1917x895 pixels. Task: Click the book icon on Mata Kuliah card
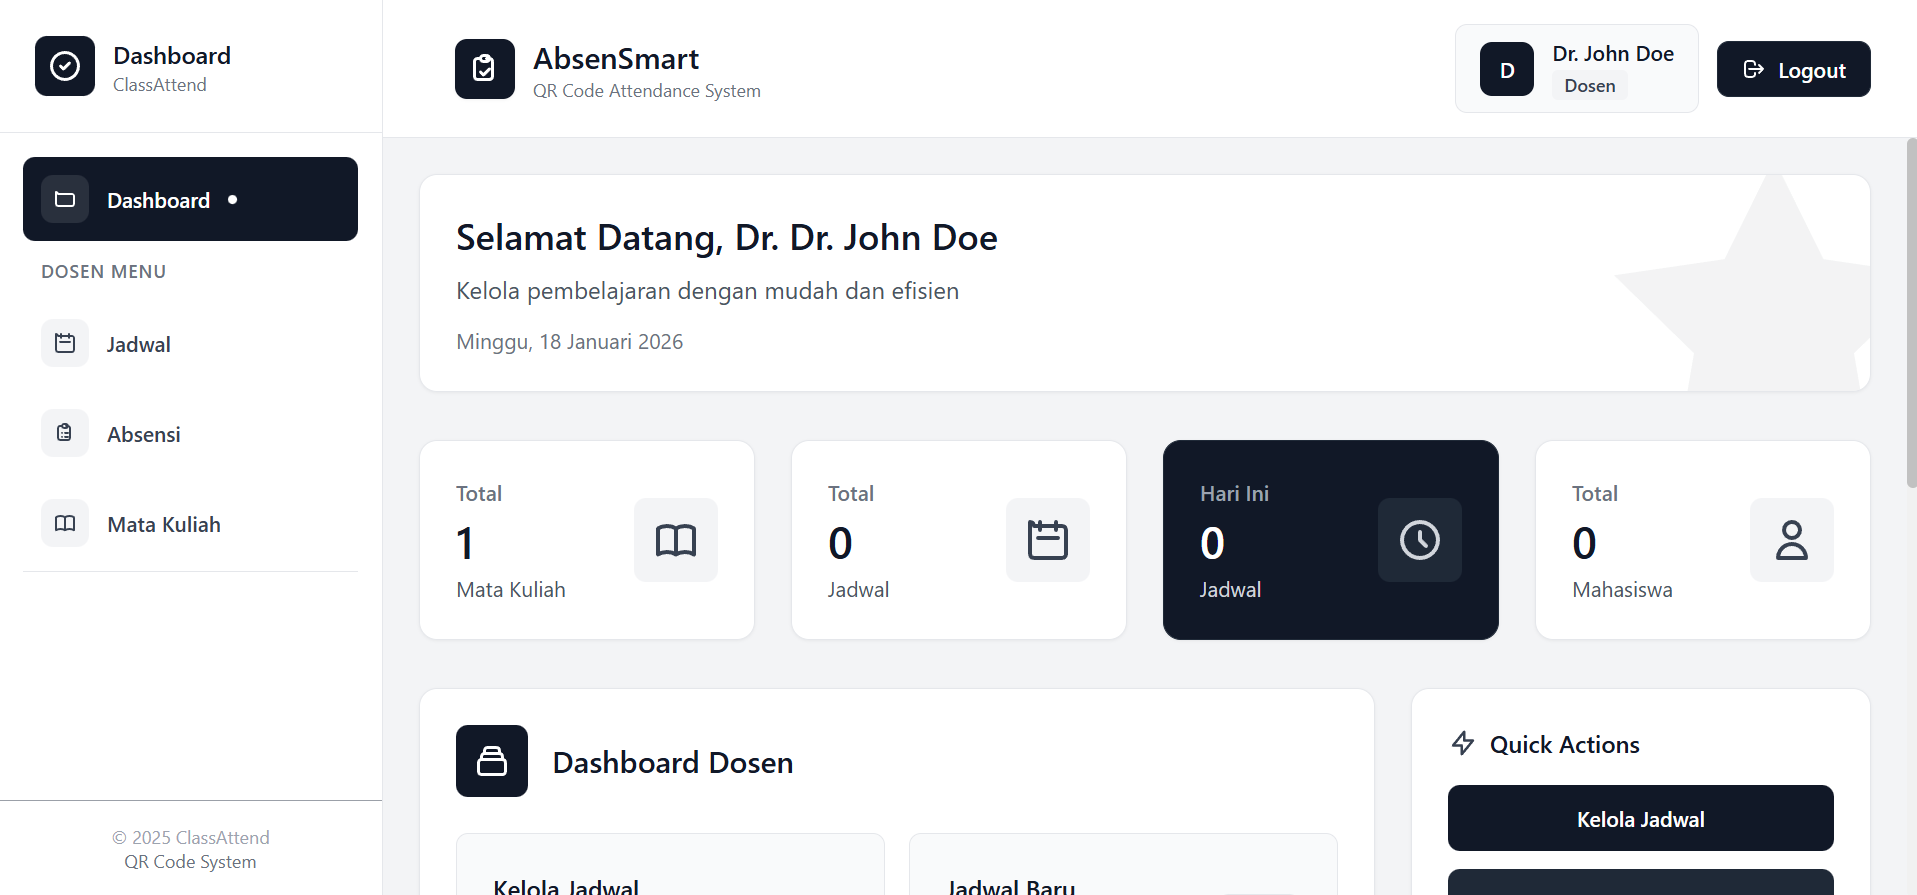[x=676, y=540]
